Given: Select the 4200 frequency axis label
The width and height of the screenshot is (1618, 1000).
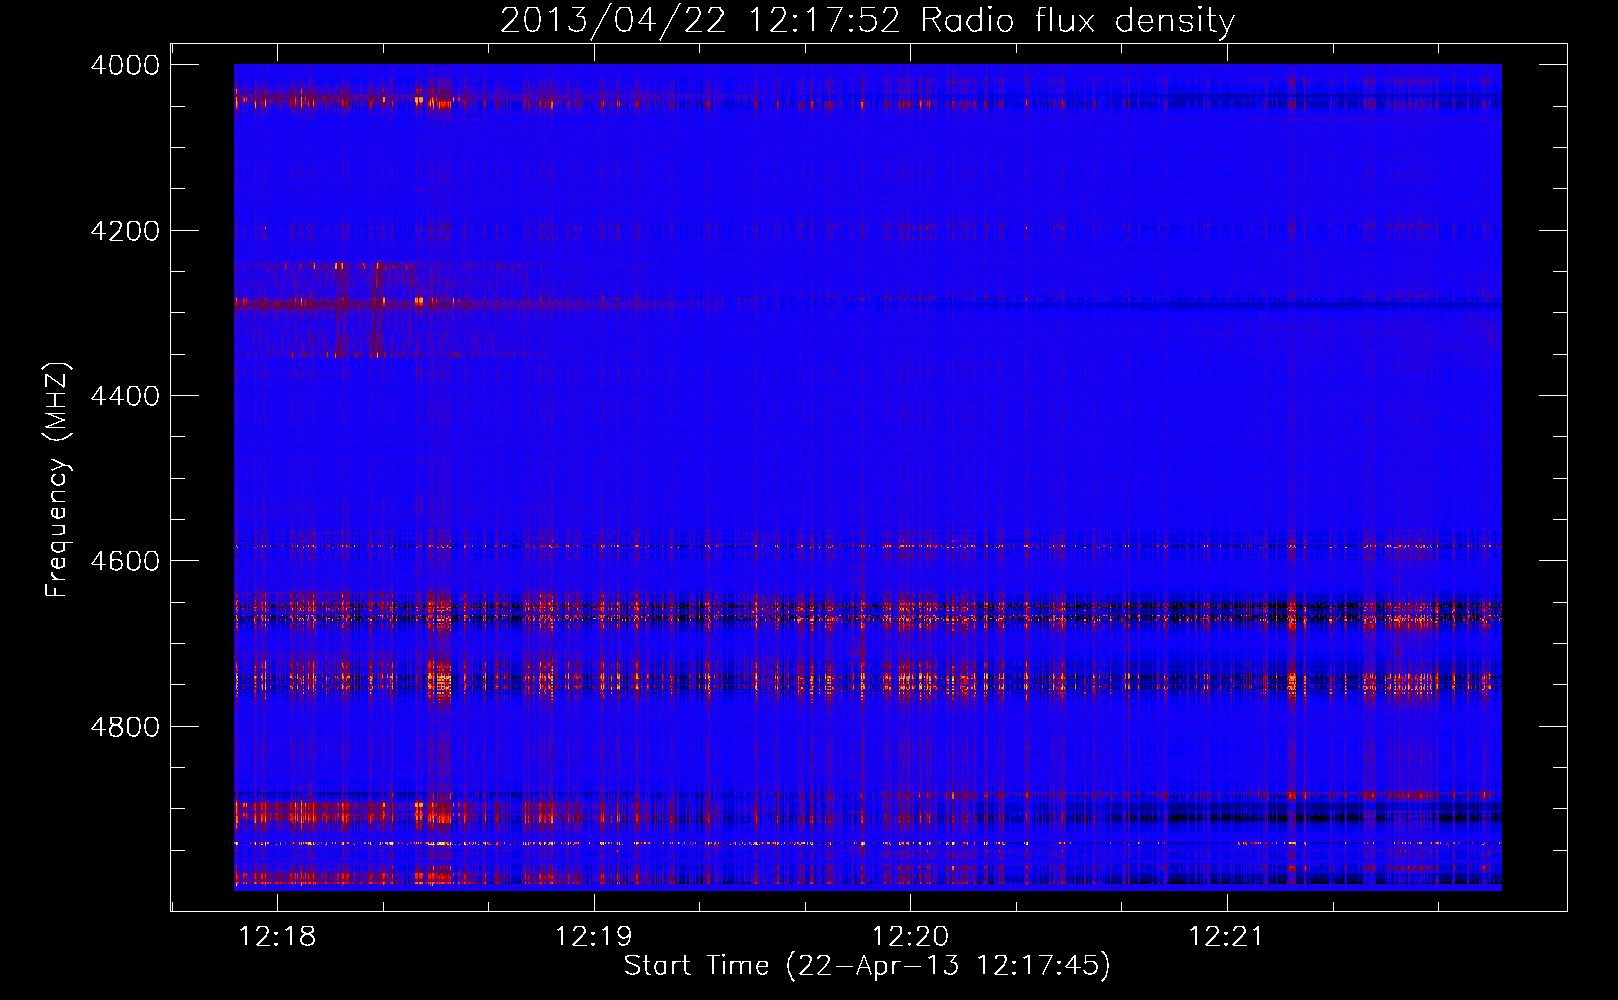Looking at the screenshot, I should 124,231.
